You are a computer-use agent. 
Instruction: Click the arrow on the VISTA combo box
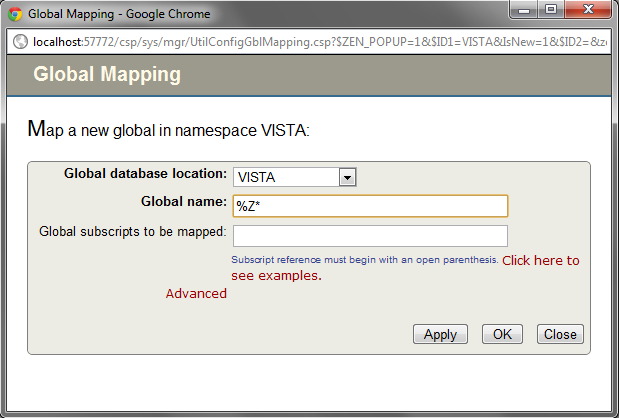pos(347,177)
